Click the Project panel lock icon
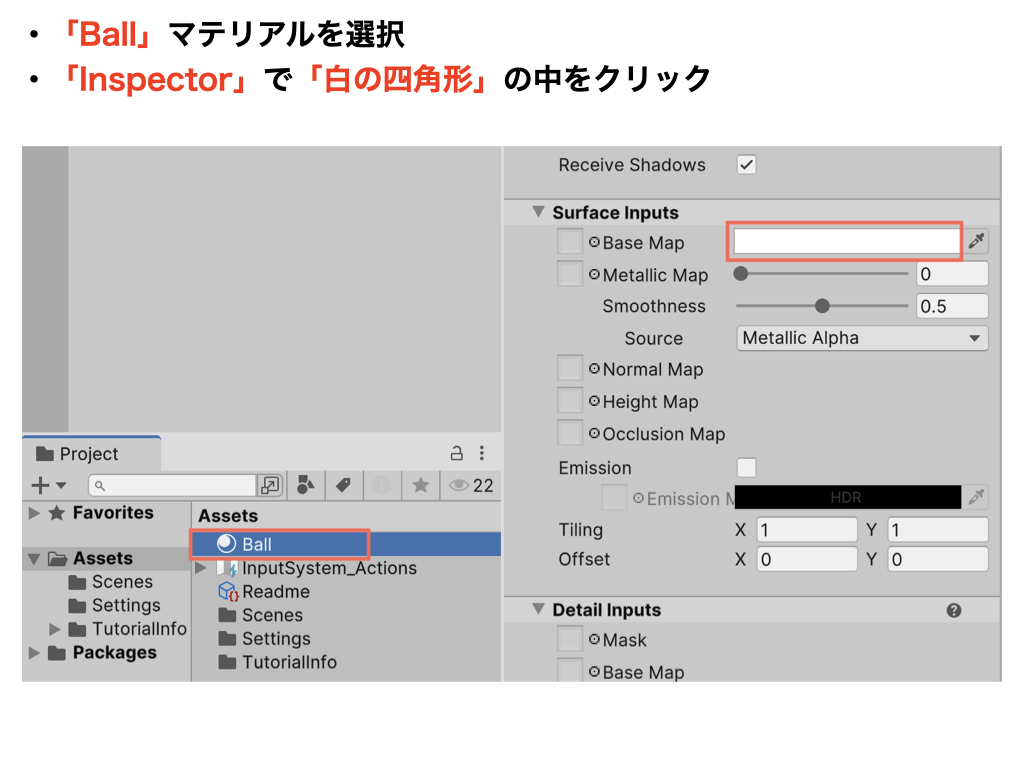 pos(456,453)
